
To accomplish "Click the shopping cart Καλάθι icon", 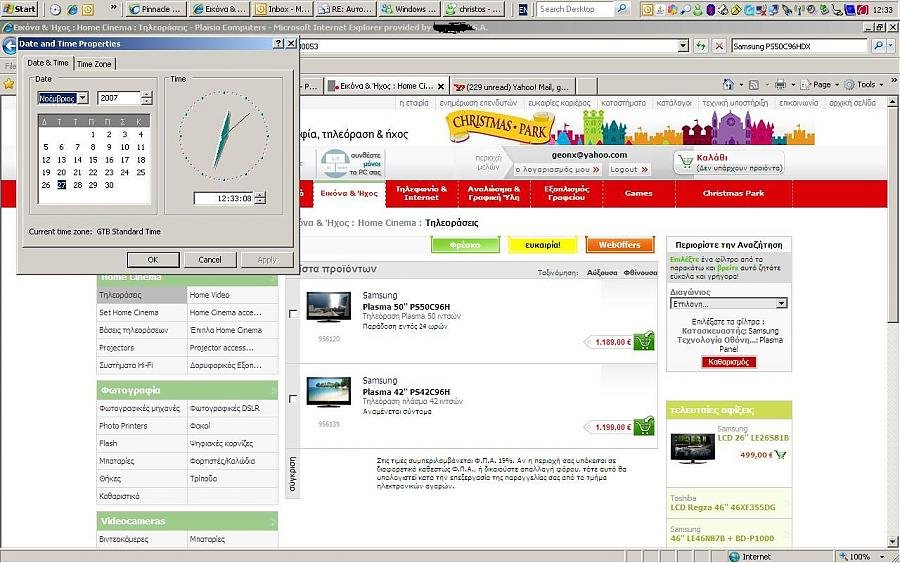I will 686,161.
